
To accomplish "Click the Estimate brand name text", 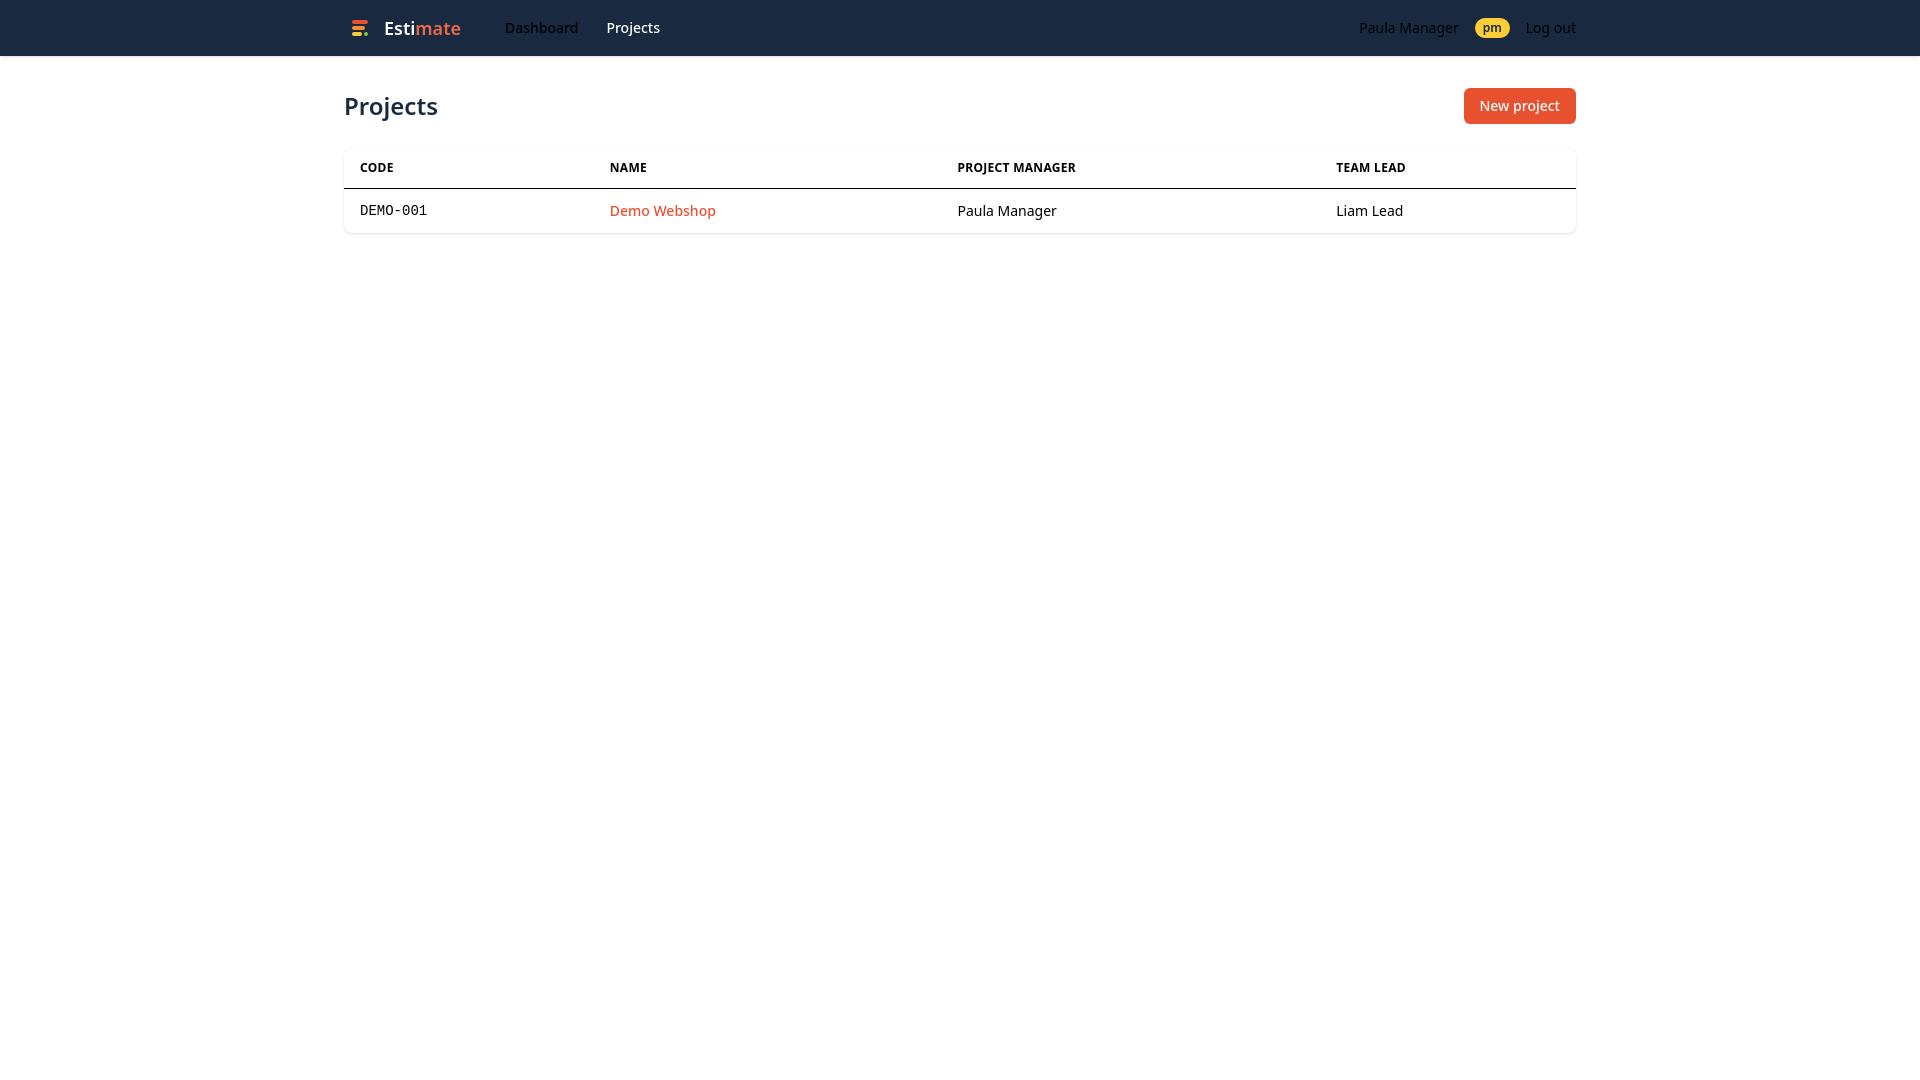I will coord(422,28).
